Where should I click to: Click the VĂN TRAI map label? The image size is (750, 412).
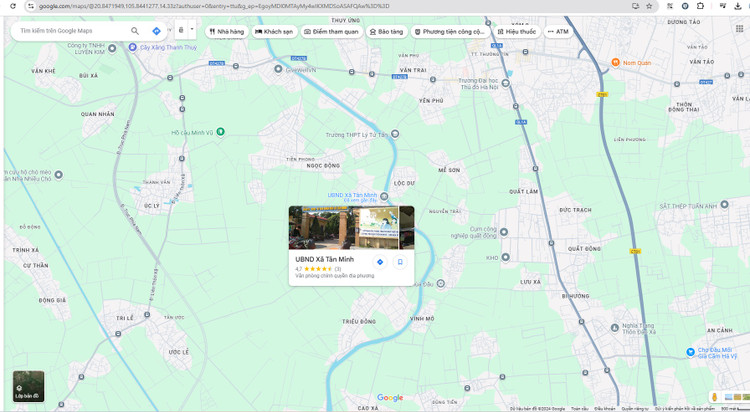click(413, 70)
